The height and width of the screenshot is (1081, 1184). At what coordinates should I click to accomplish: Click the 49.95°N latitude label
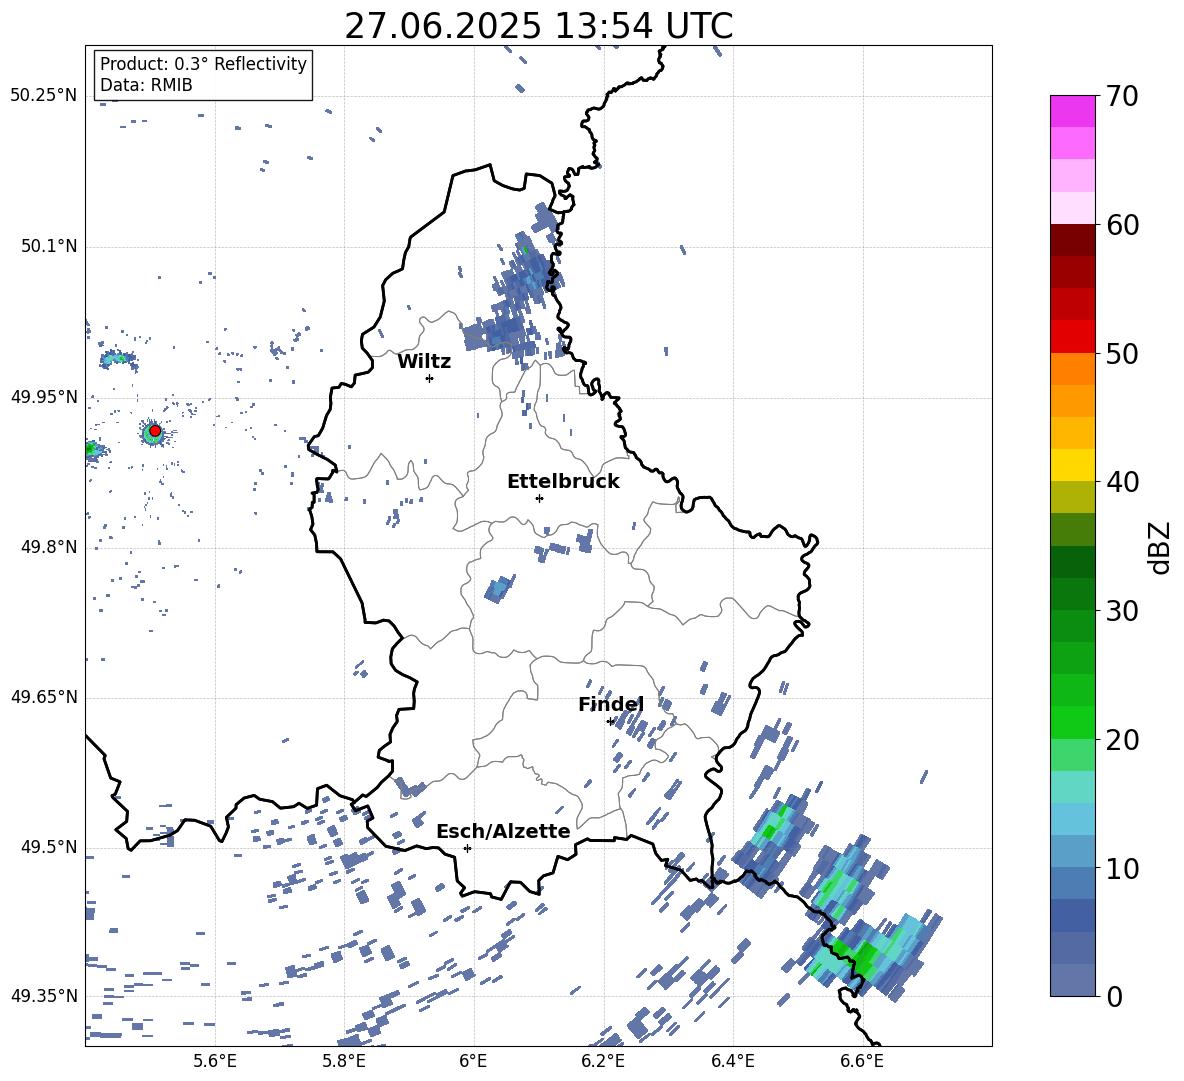coord(44,396)
